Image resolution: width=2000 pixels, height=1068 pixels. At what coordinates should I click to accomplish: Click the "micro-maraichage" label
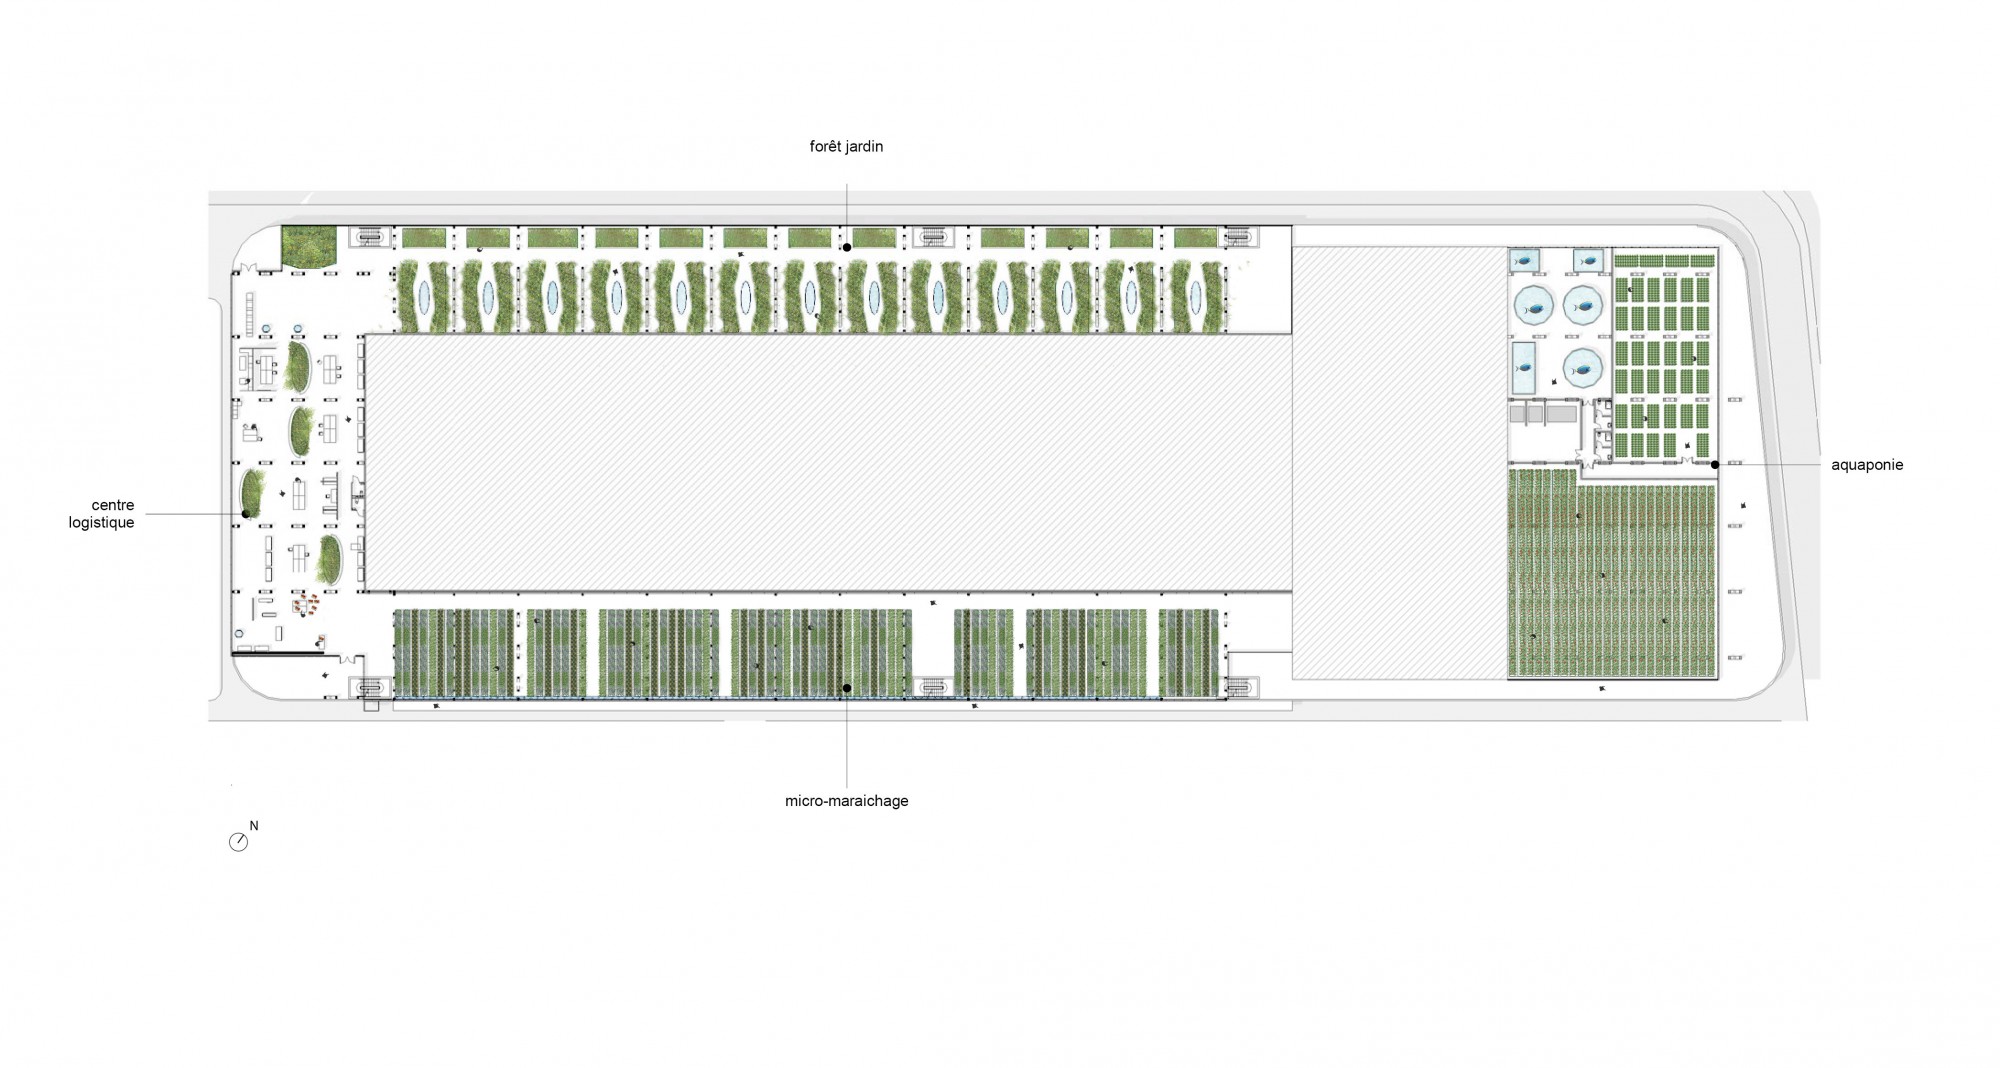click(846, 801)
